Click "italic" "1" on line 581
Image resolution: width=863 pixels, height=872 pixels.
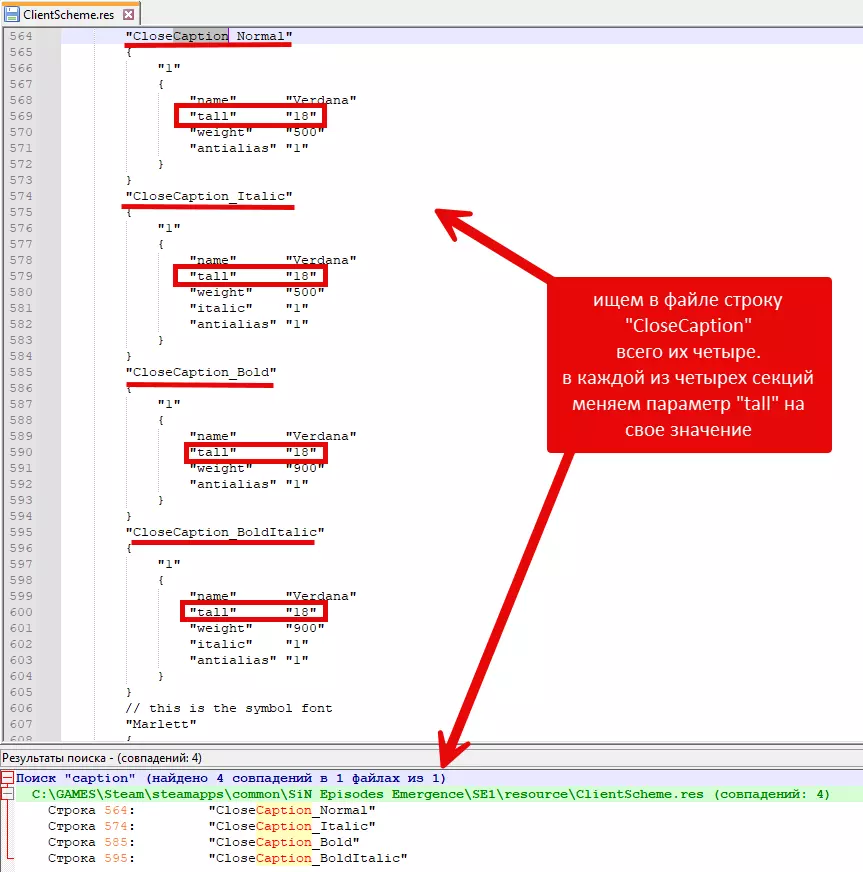pyautogui.click(x=249, y=308)
